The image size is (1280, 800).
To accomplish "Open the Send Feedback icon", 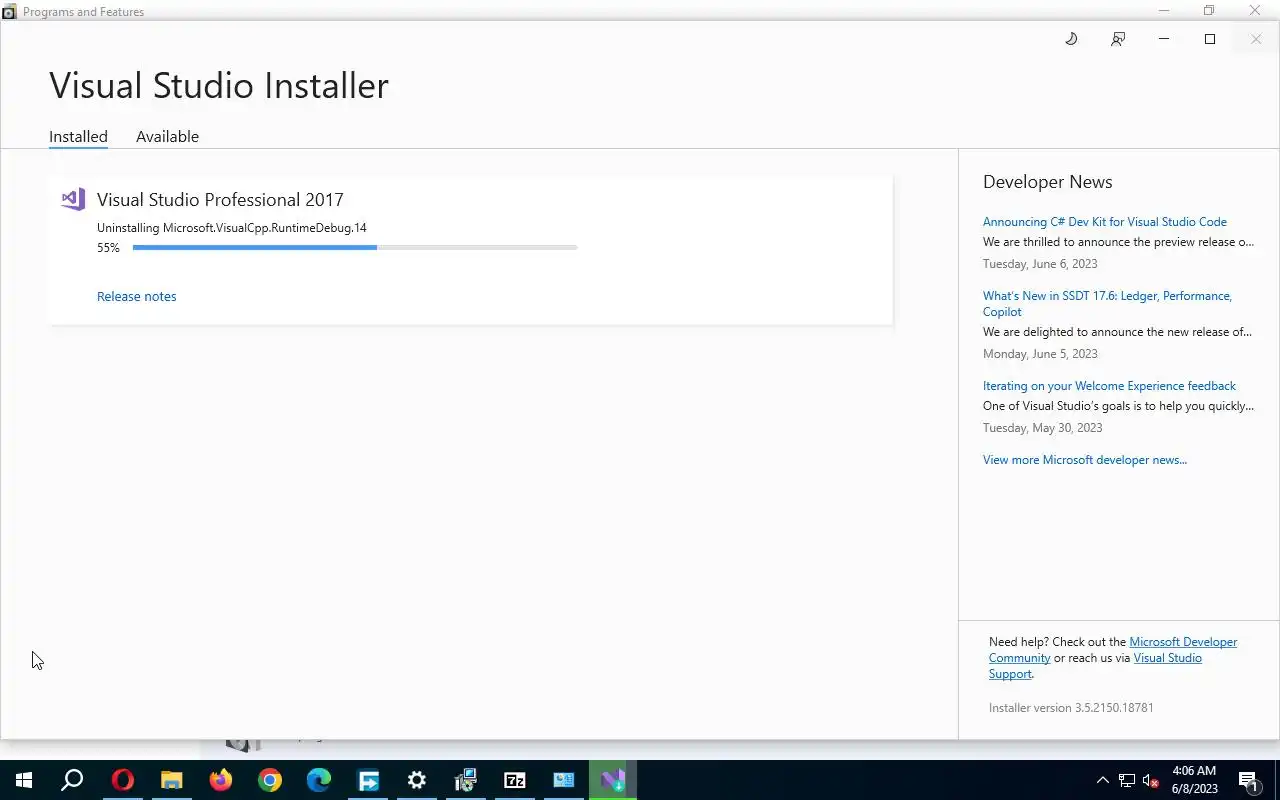I will 1118,39.
